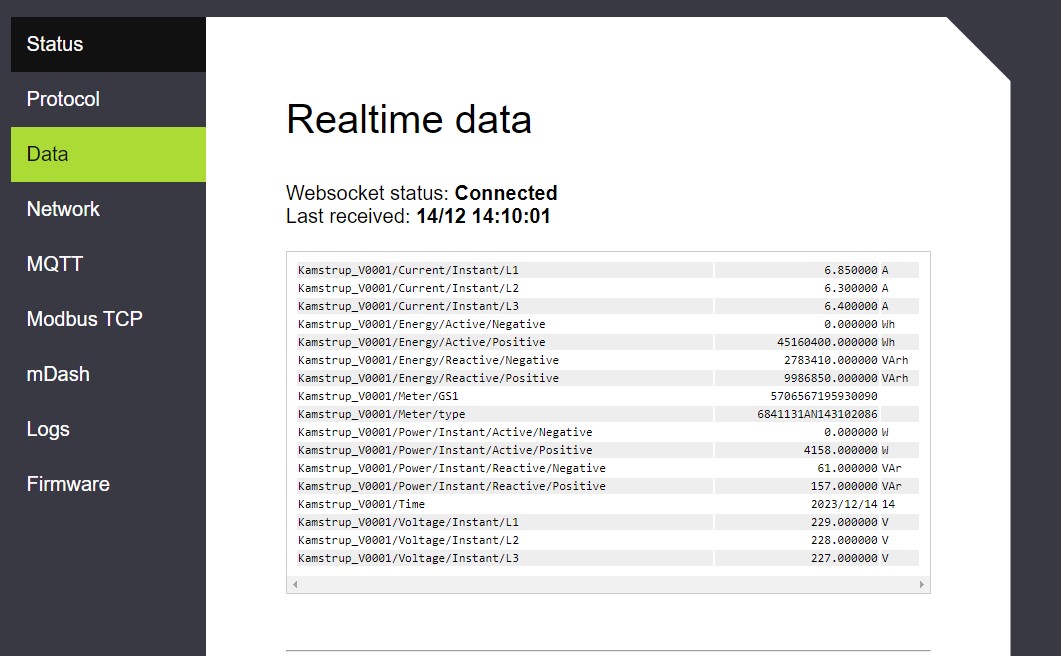
Task: Open the Protocol menu item
Action: click(108, 99)
